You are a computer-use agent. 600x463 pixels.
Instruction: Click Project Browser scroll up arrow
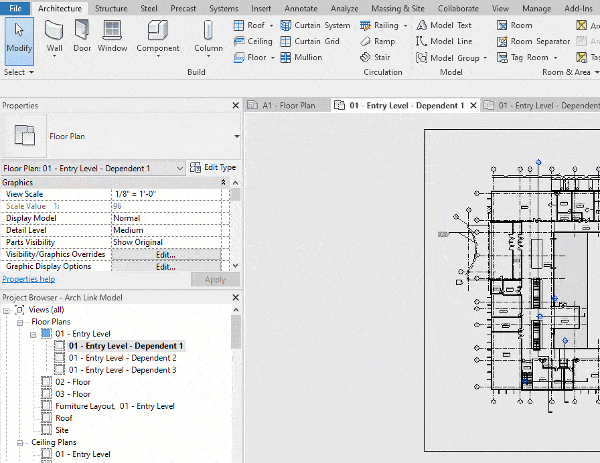click(236, 310)
